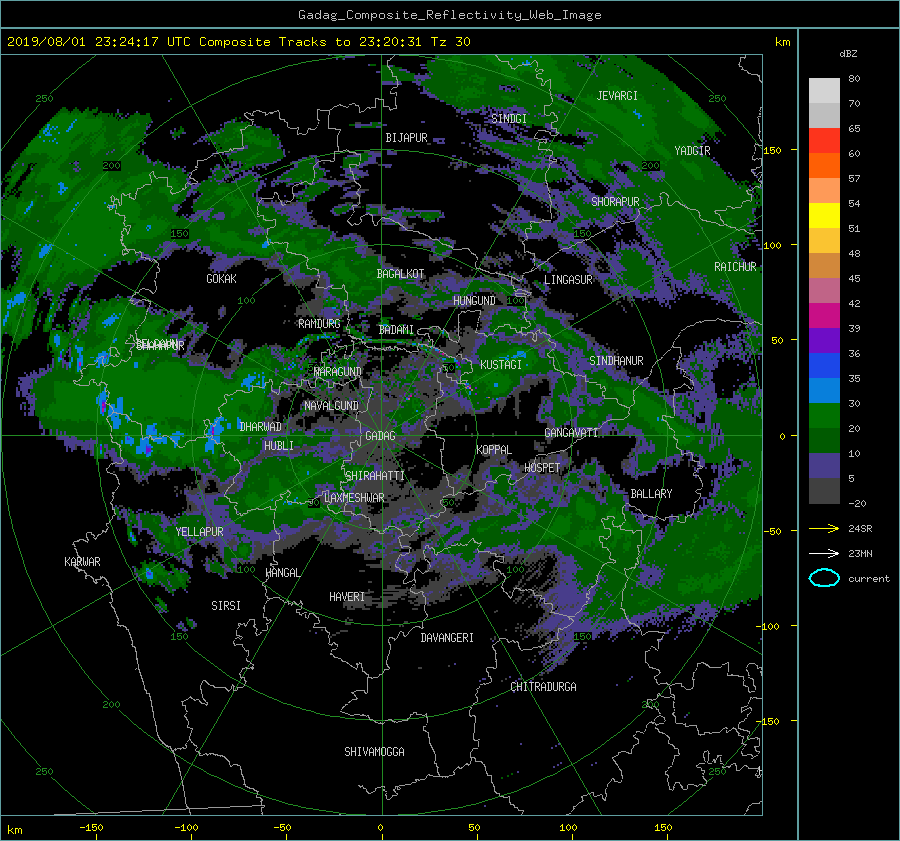Viewport: 900px width, 841px height.
Task: Click the JEVARGI city label
Action: [x=617, y=96]
